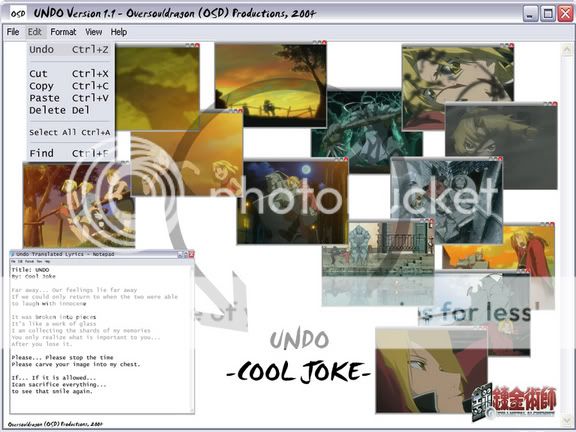Choose Copy in the Edit menu
This screenshot has height=432, width=576.
click(x=69, y=86)
